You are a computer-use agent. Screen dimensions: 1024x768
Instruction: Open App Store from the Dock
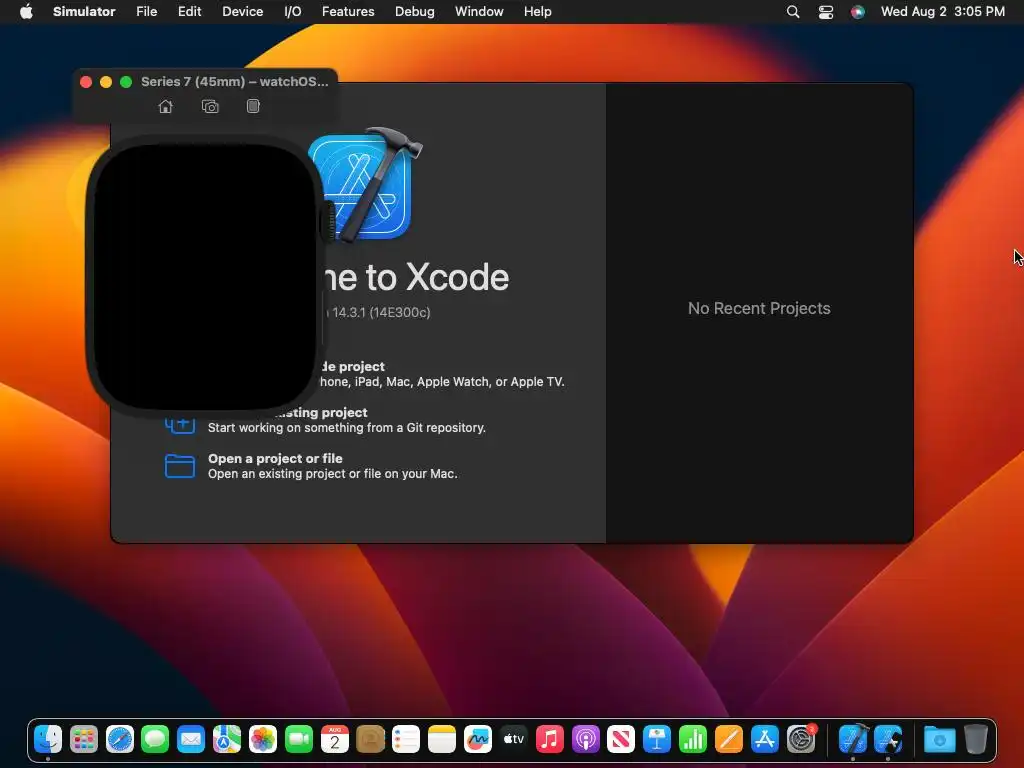tap(764, 739)
